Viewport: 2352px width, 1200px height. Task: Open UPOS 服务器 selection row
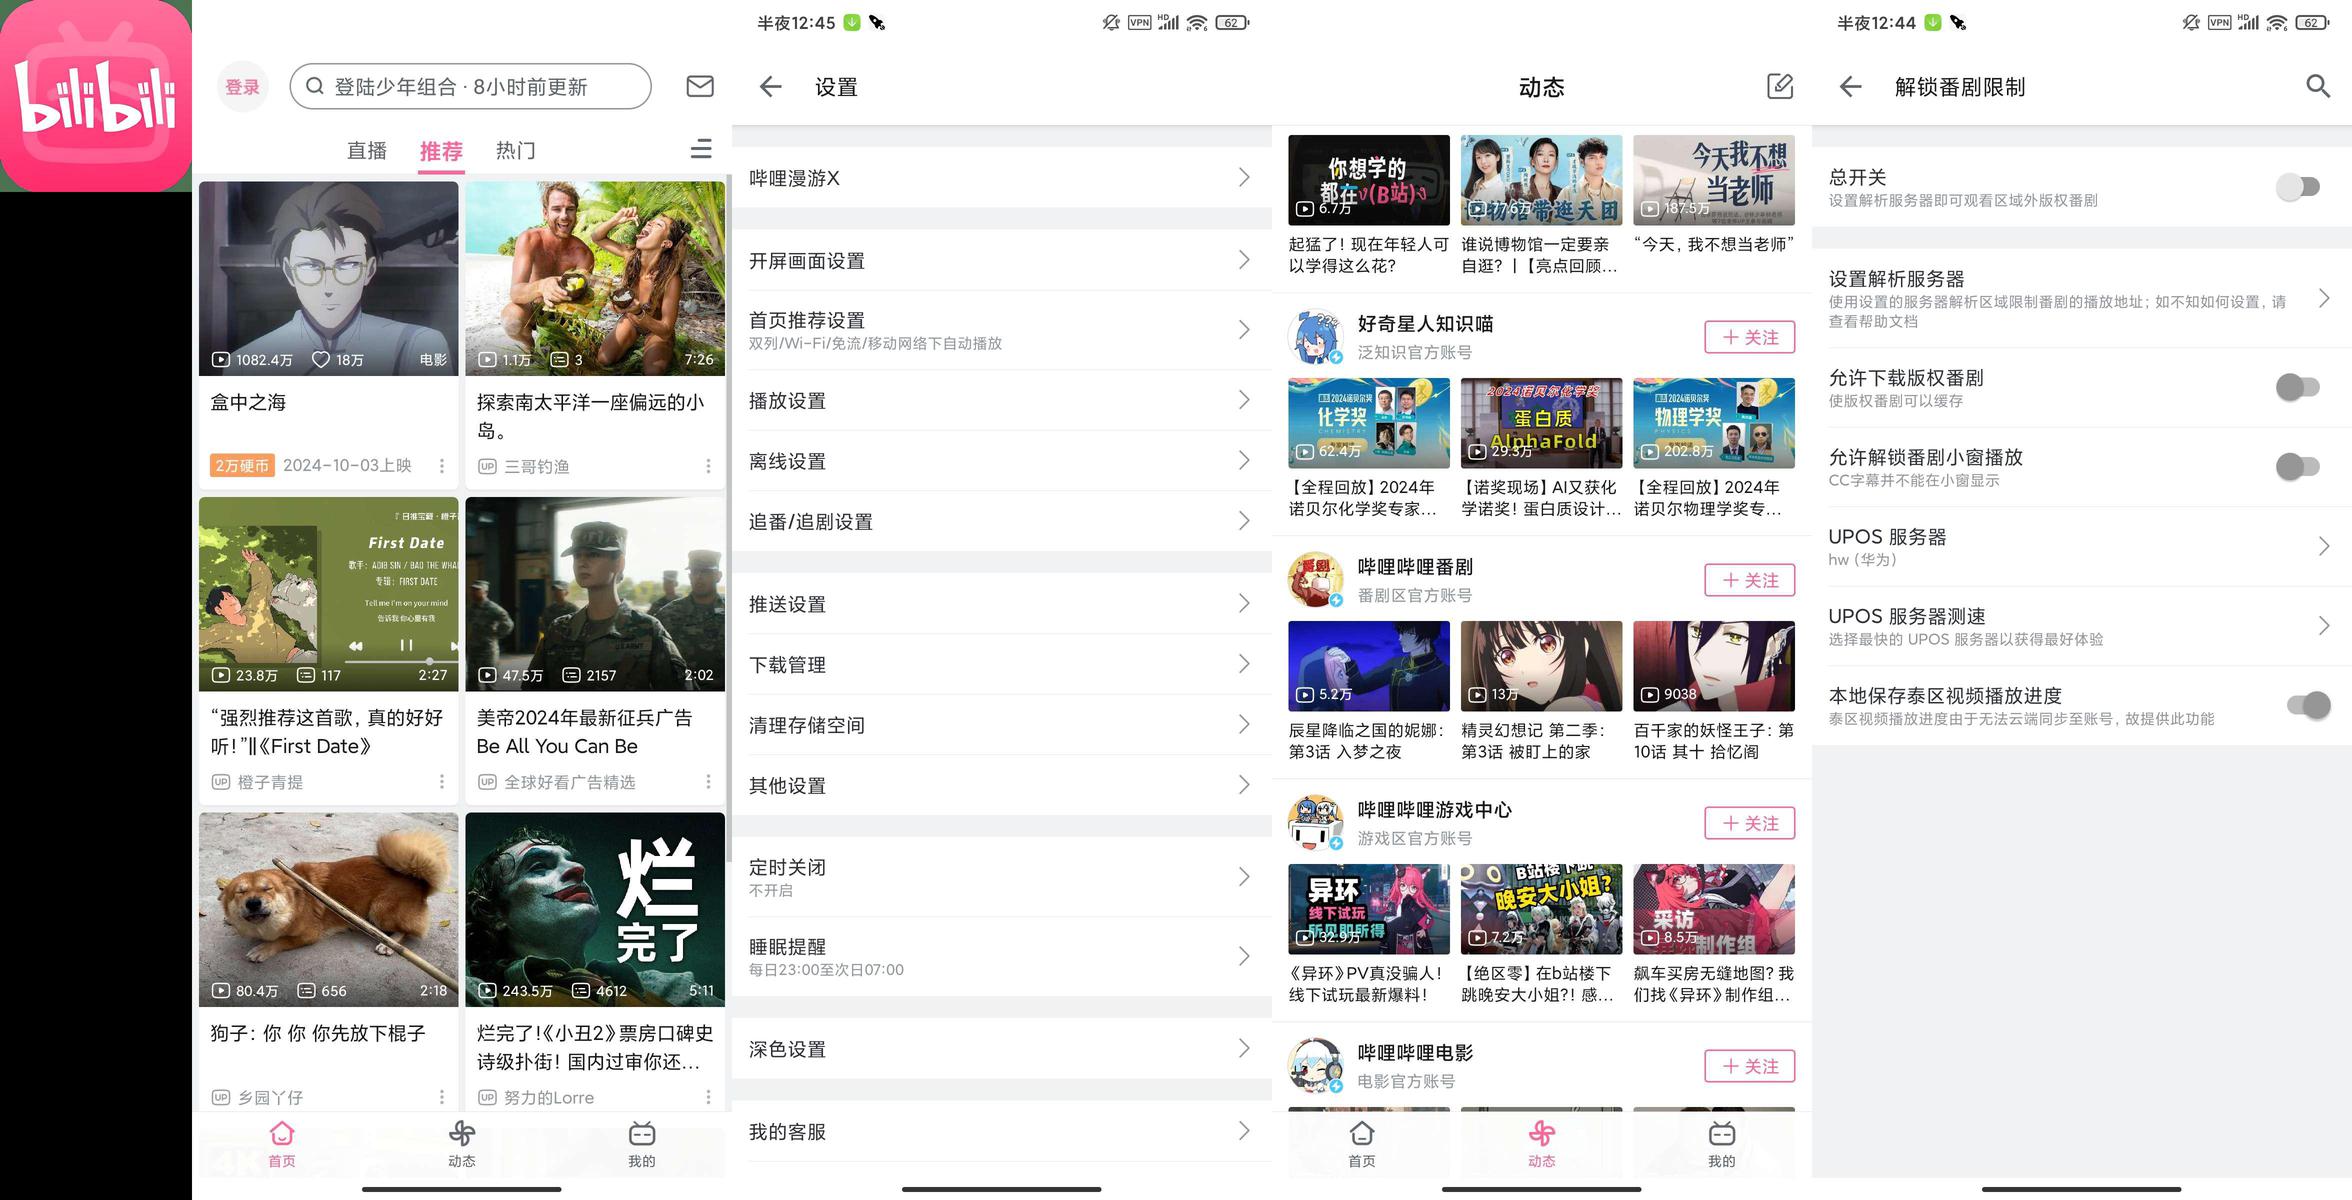[2082, 546]
